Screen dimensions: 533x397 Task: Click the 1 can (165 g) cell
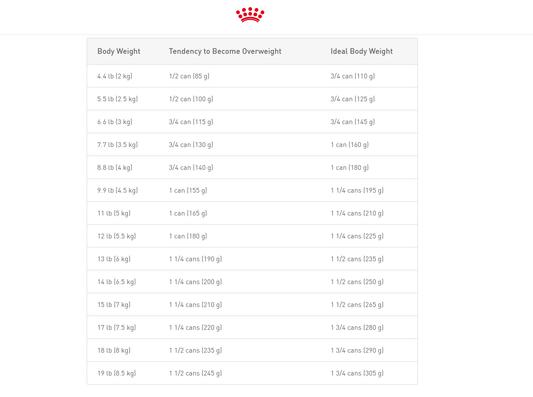pos(188,213)
